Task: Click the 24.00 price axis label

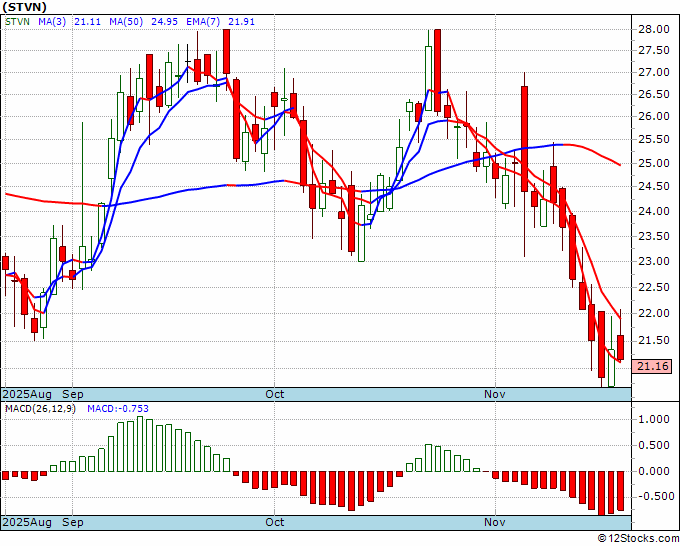Action: click(654, 211)
